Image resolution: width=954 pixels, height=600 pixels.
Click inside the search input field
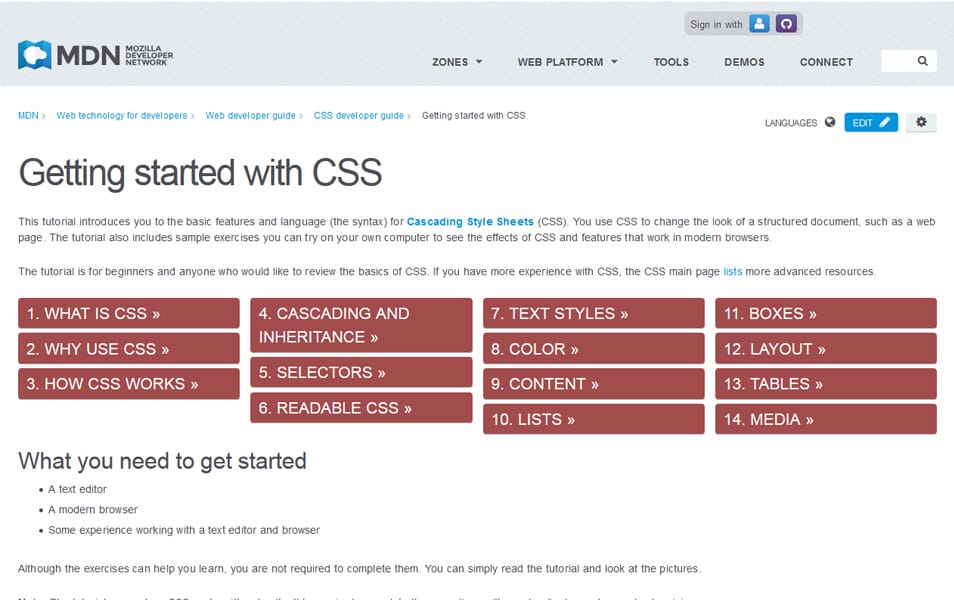[894, 60]
